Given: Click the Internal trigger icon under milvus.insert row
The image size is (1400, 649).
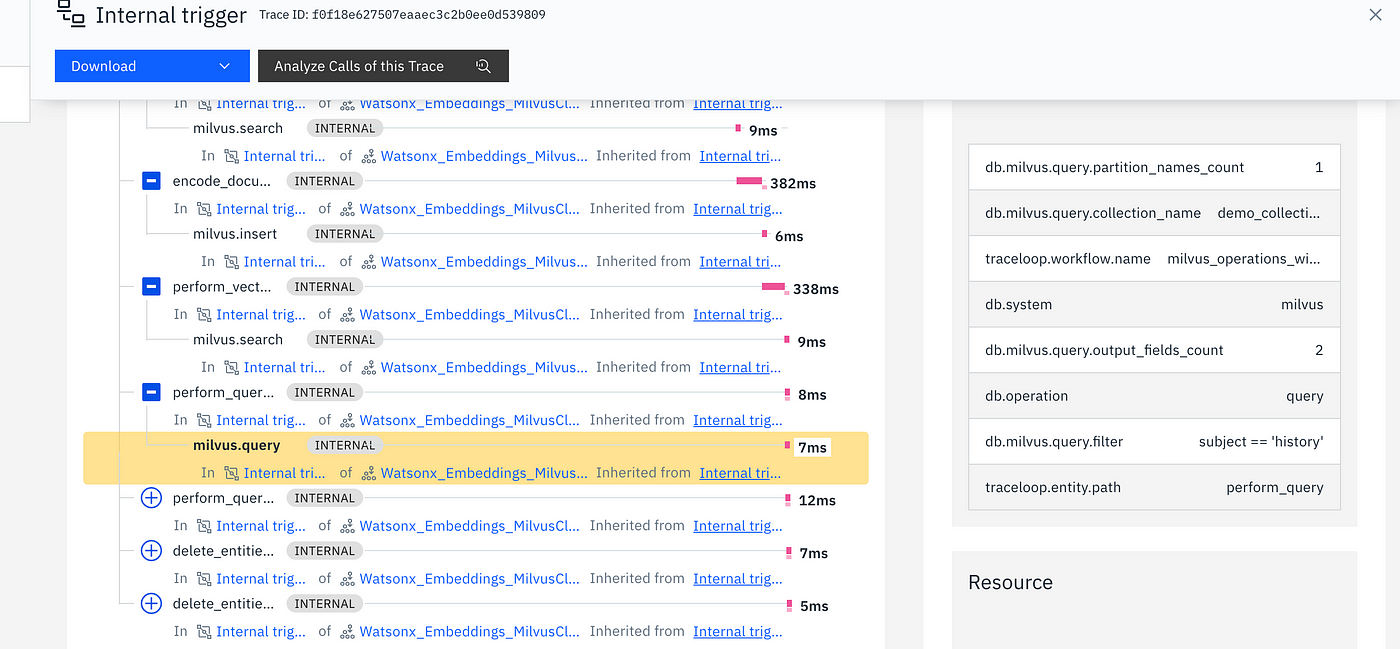Looking at the screenshot, I should coord(231,262).
